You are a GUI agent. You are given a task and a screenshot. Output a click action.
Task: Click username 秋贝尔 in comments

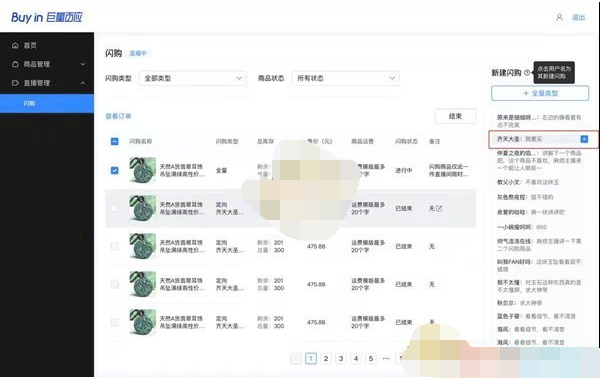click(x=506, y=303)
